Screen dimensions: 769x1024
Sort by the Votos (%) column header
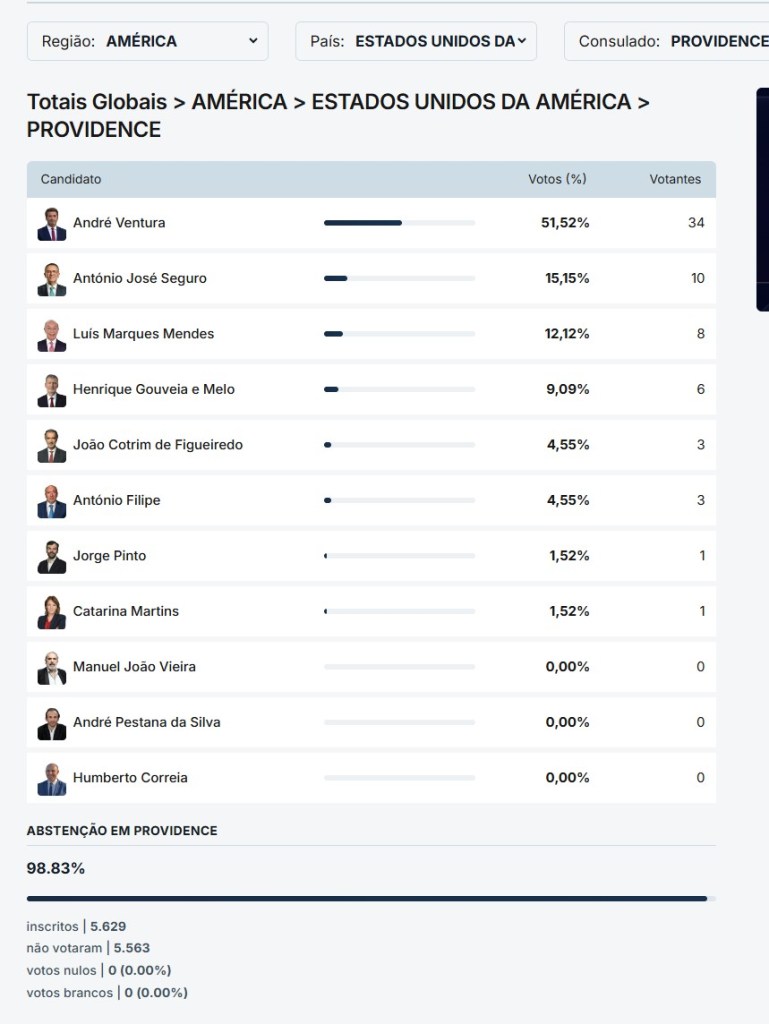[557, 179]
